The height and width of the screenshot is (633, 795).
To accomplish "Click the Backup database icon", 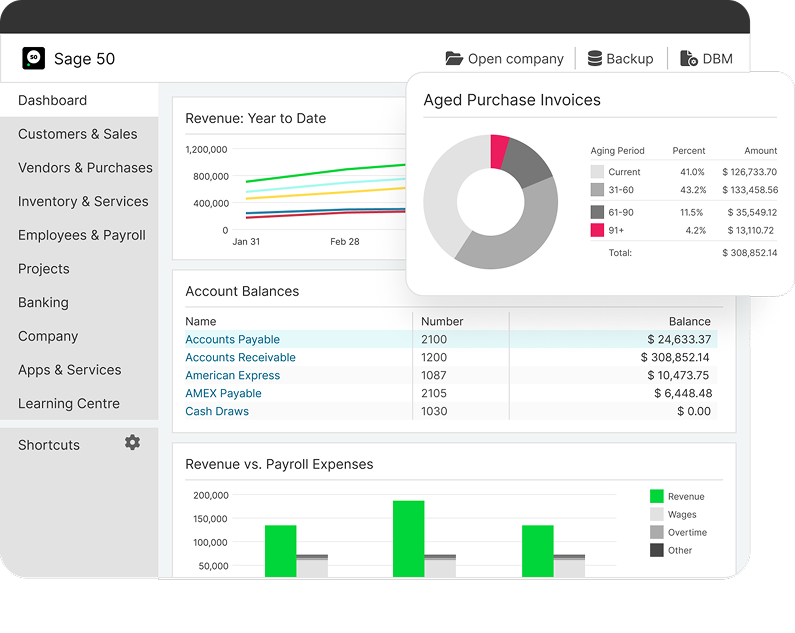I will [595, 59].
